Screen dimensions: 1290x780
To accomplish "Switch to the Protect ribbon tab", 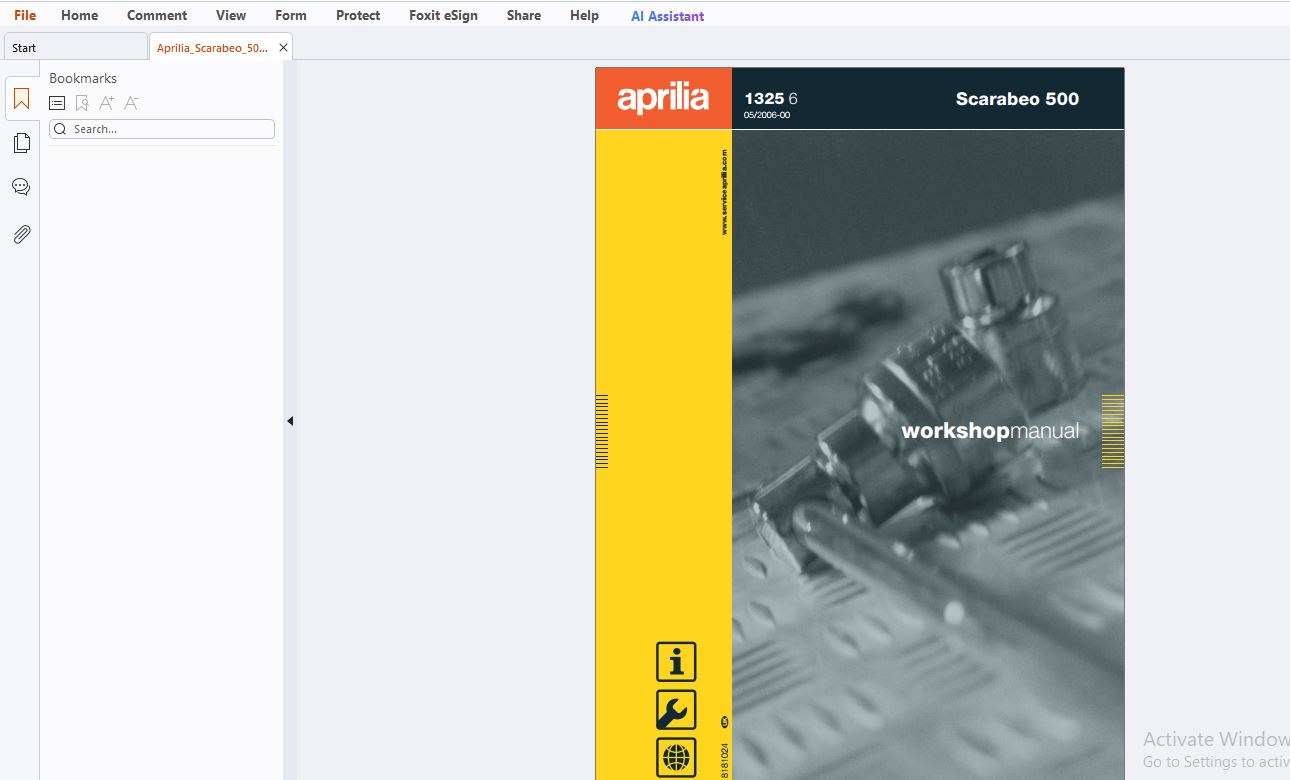I will pyautogui.click(x=358, y=15).
